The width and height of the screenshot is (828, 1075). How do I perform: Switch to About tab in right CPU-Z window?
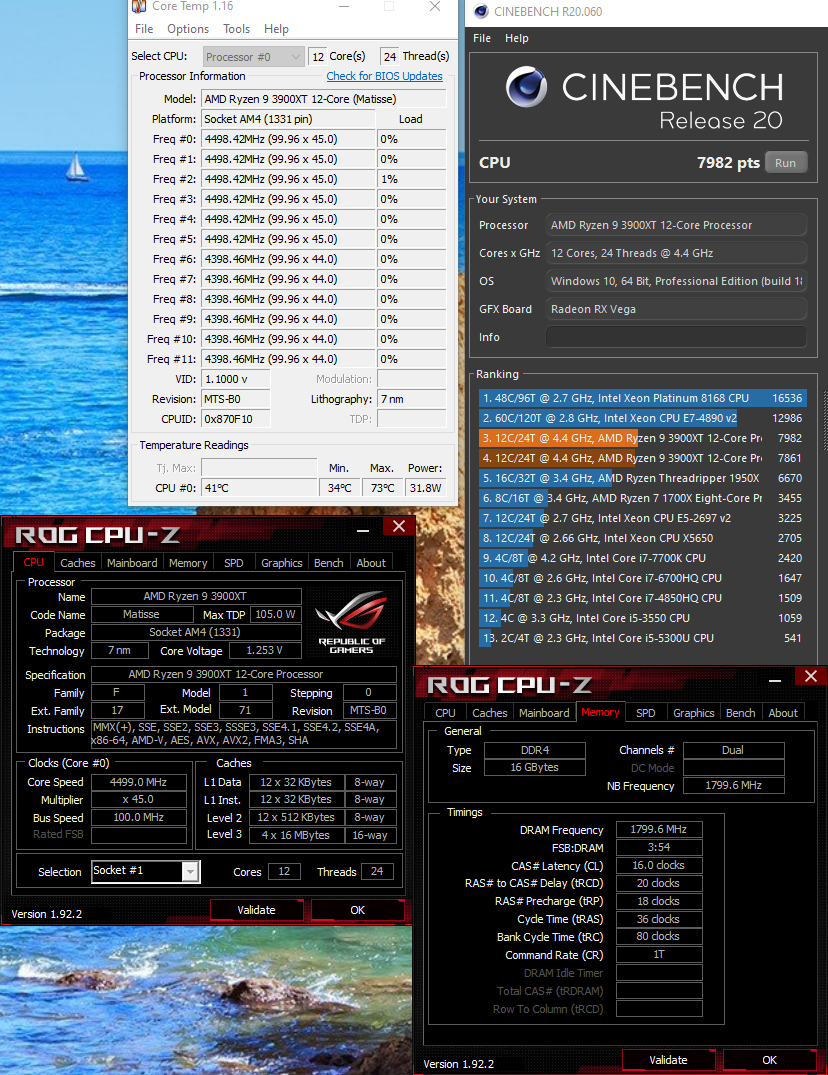[x=783, y=713]
